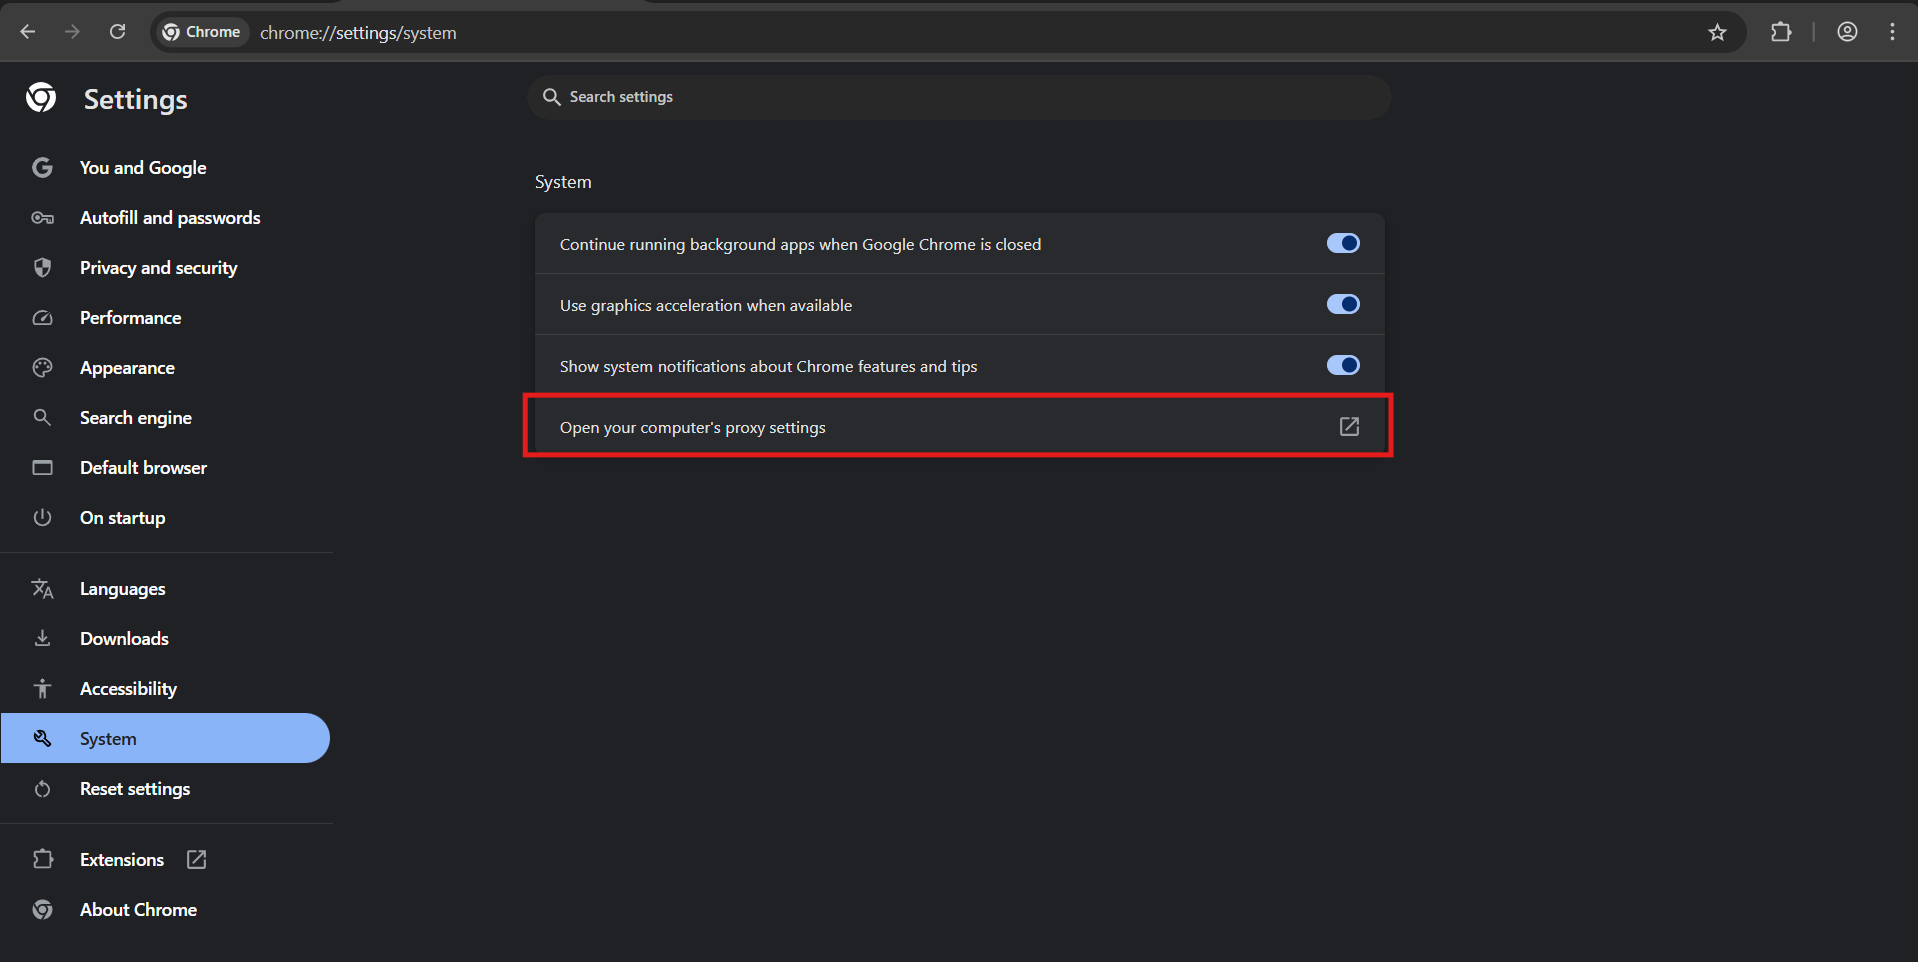Click the shield icon for Privacy

42,268
